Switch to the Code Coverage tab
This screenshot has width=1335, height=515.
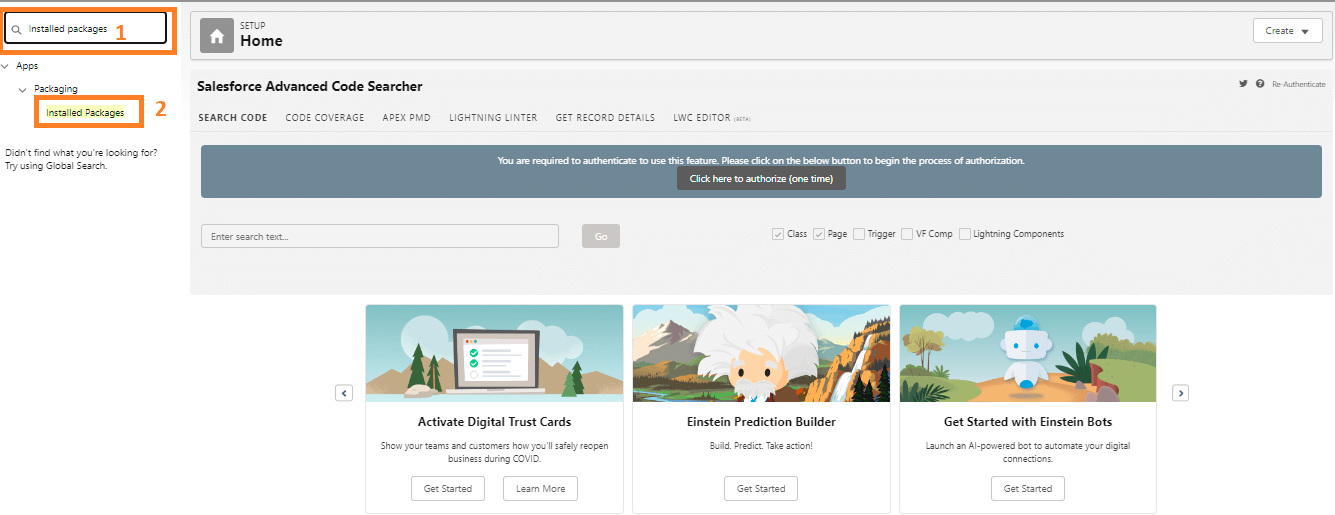point(325,118)
